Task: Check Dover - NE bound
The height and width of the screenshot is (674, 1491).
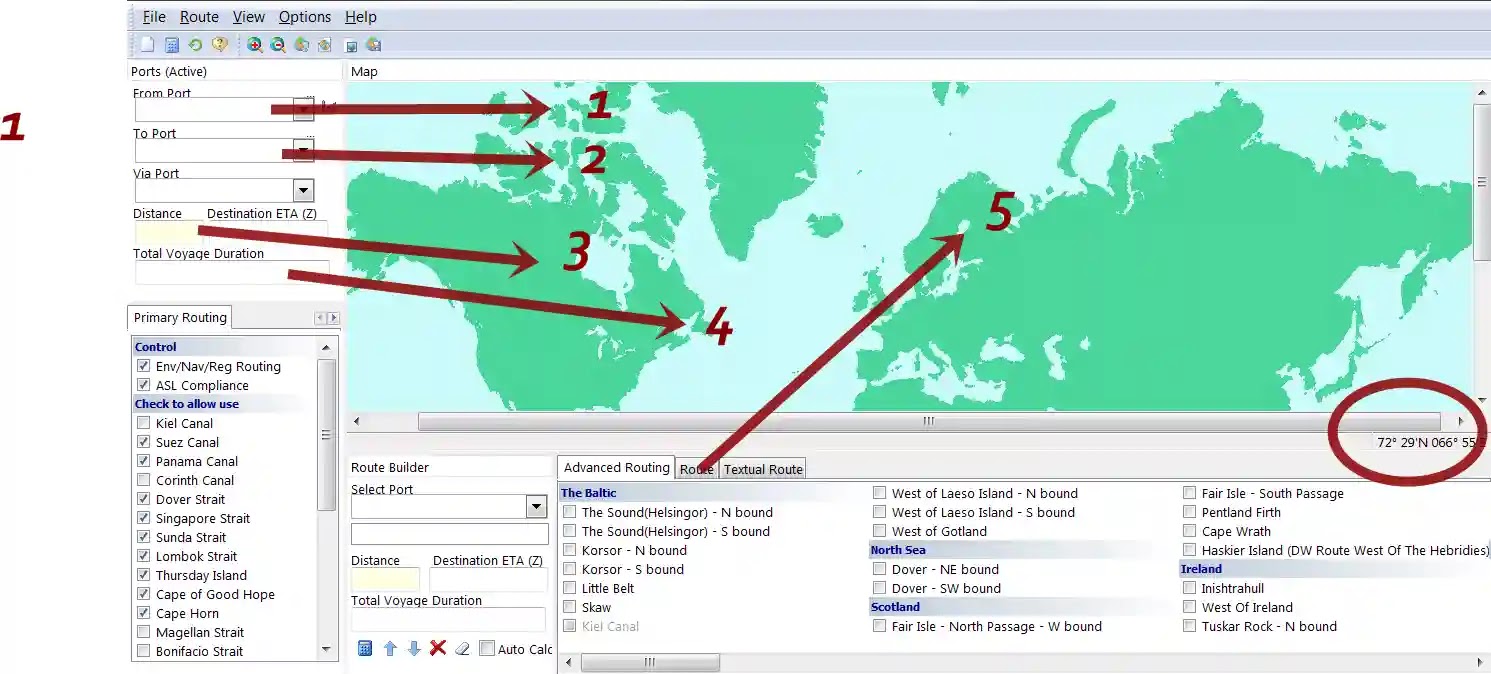Action: point(879,569)
